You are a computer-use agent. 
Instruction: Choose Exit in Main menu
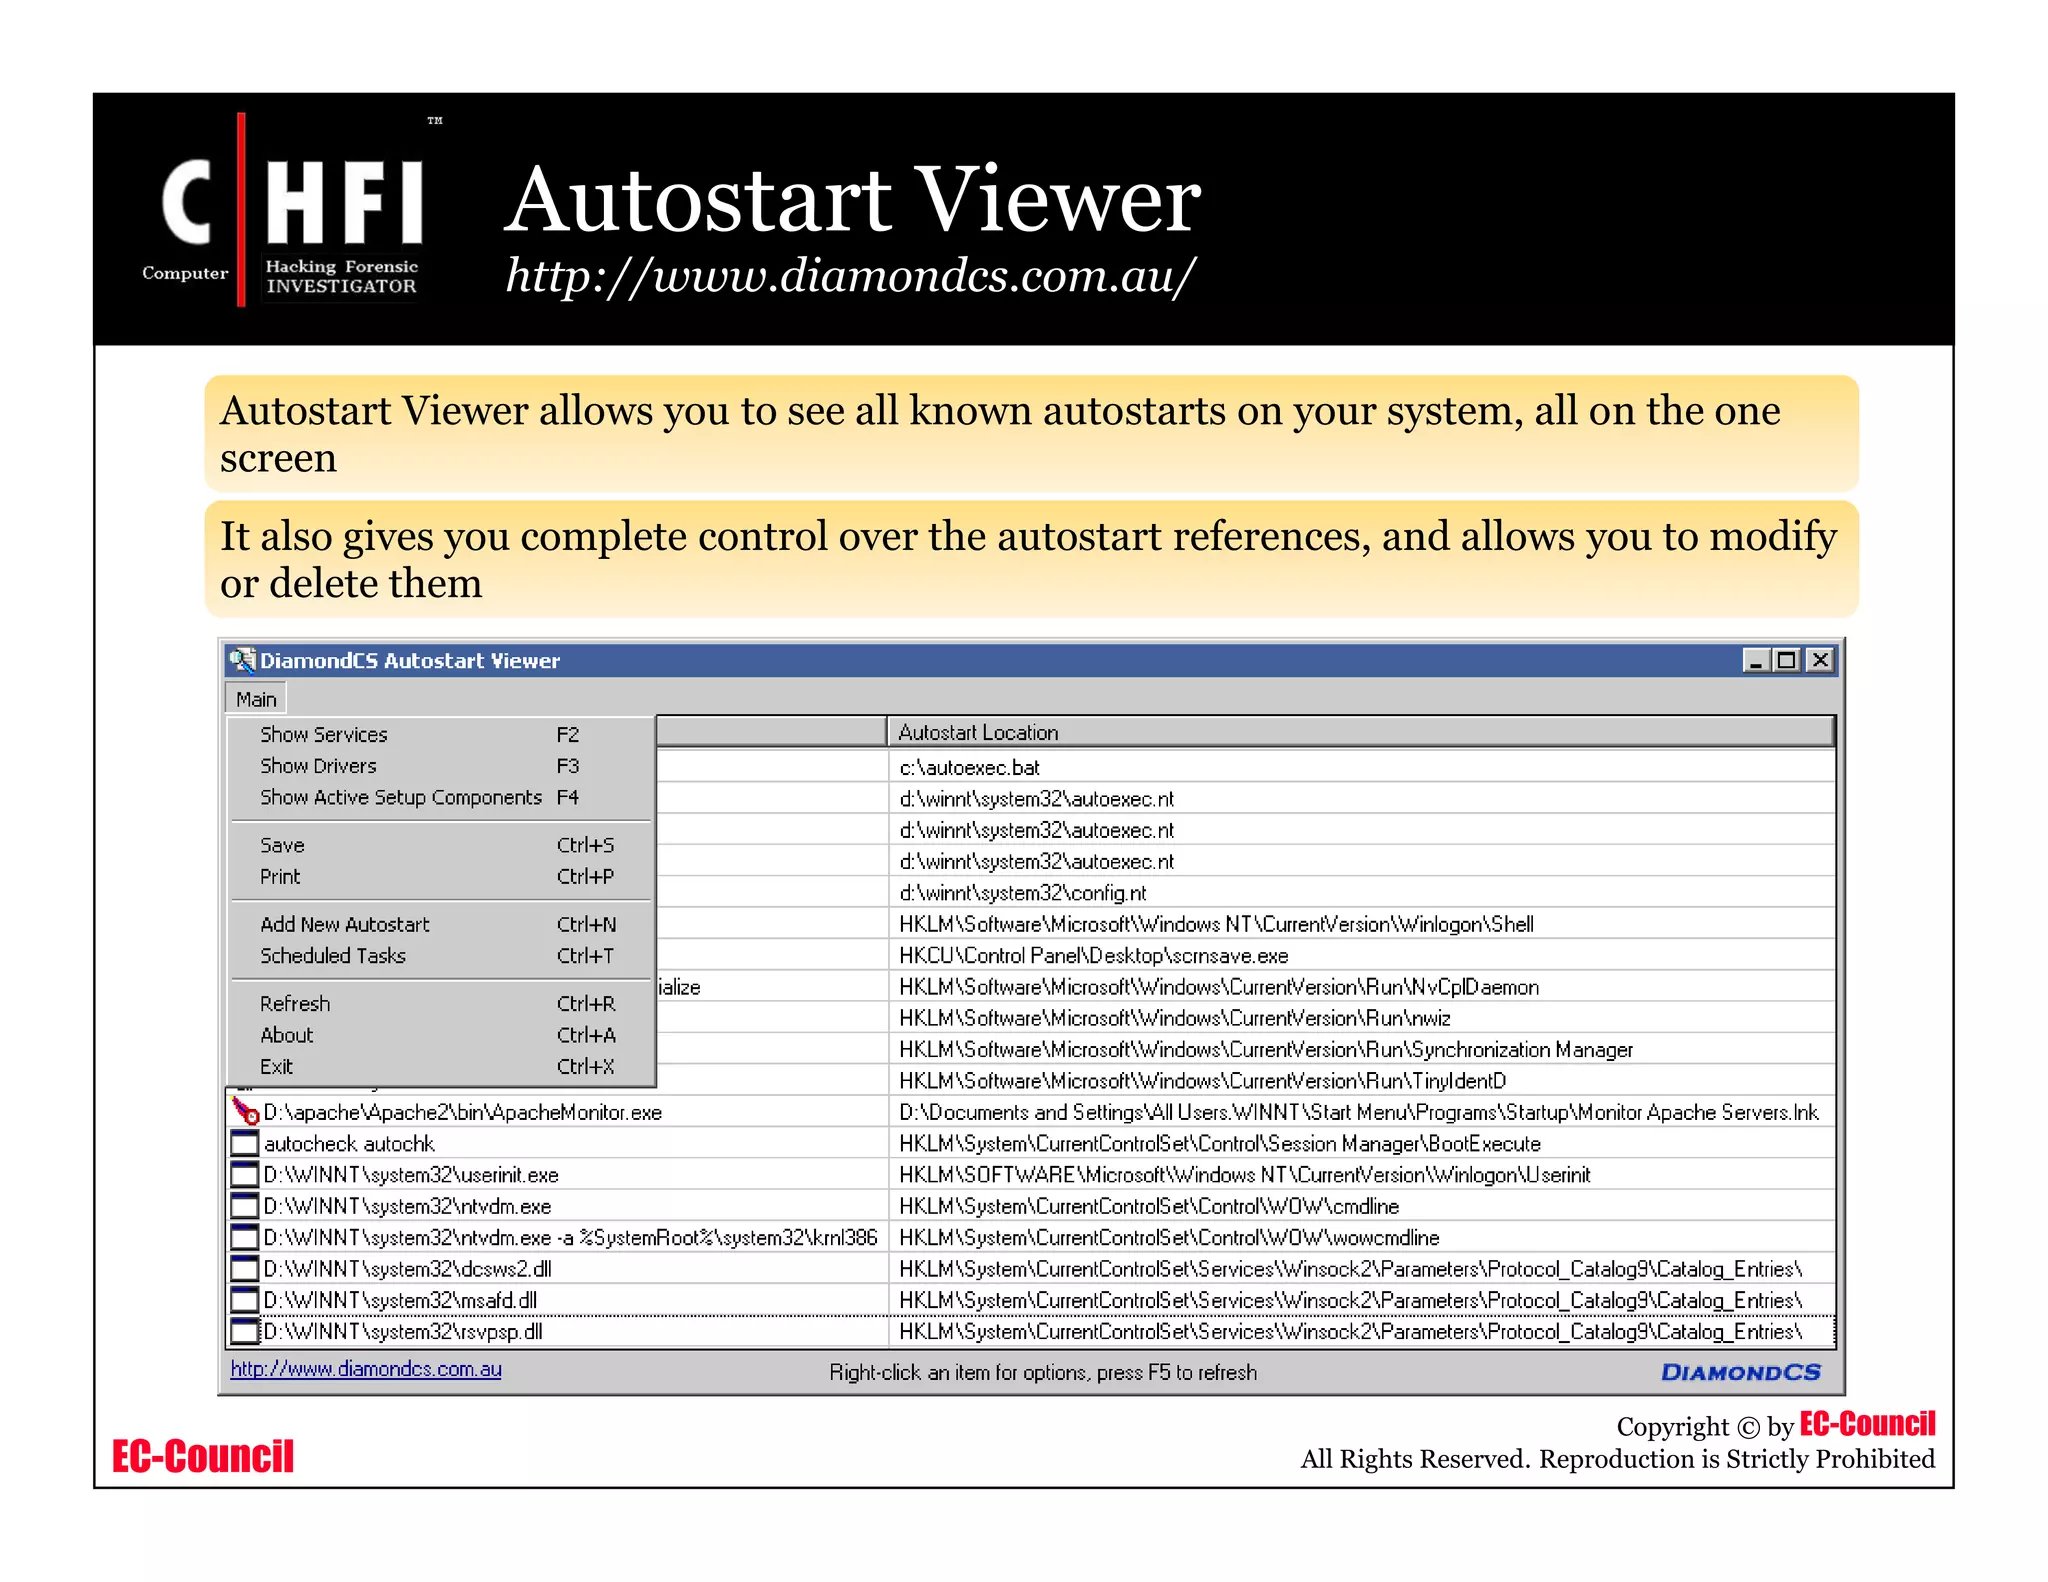(441, 1066)
